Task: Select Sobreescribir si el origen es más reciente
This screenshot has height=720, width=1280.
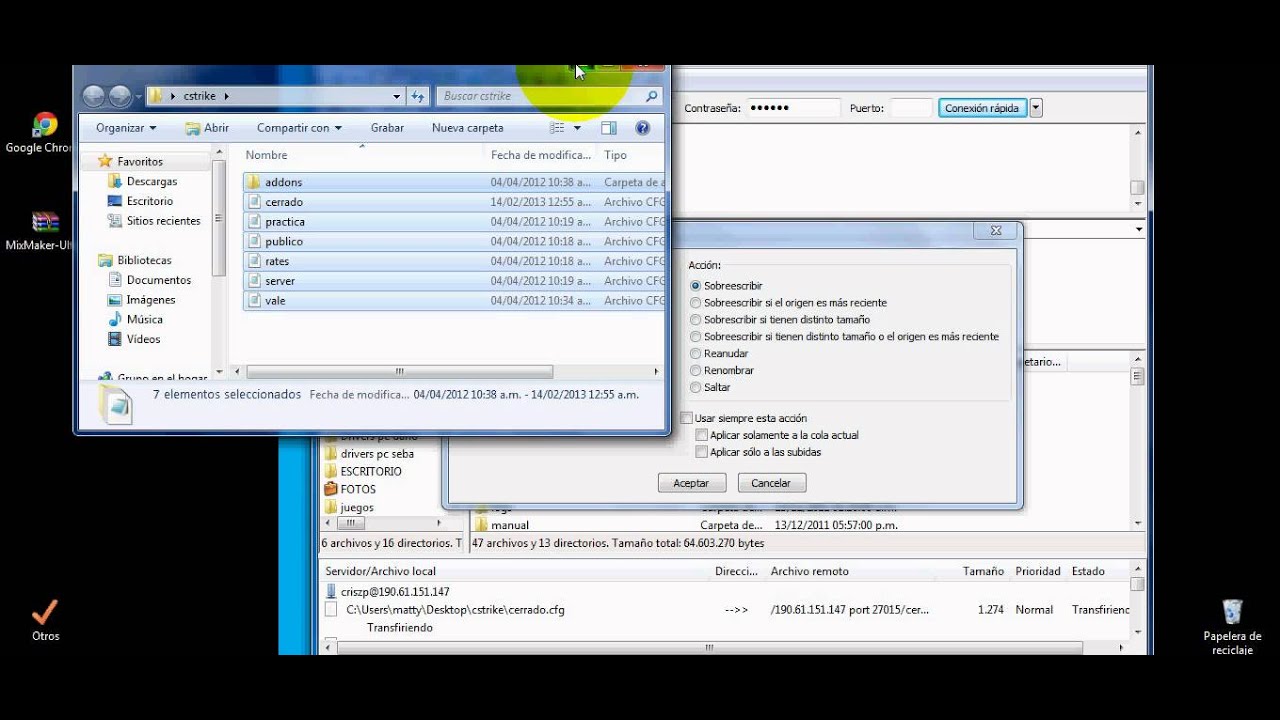Action: click(696, 303)
